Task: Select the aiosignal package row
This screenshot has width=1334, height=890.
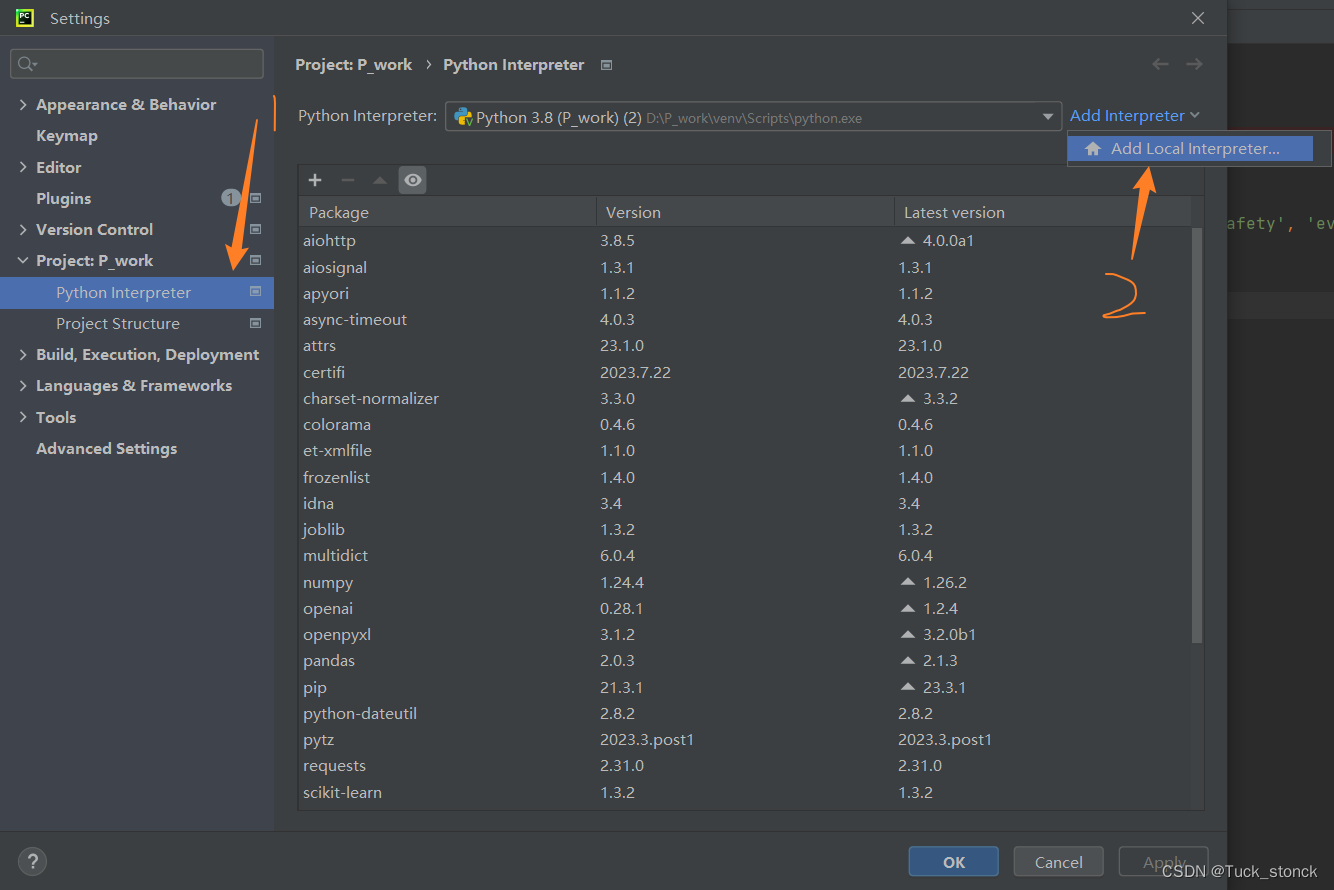Action: (x=745, y=267)
